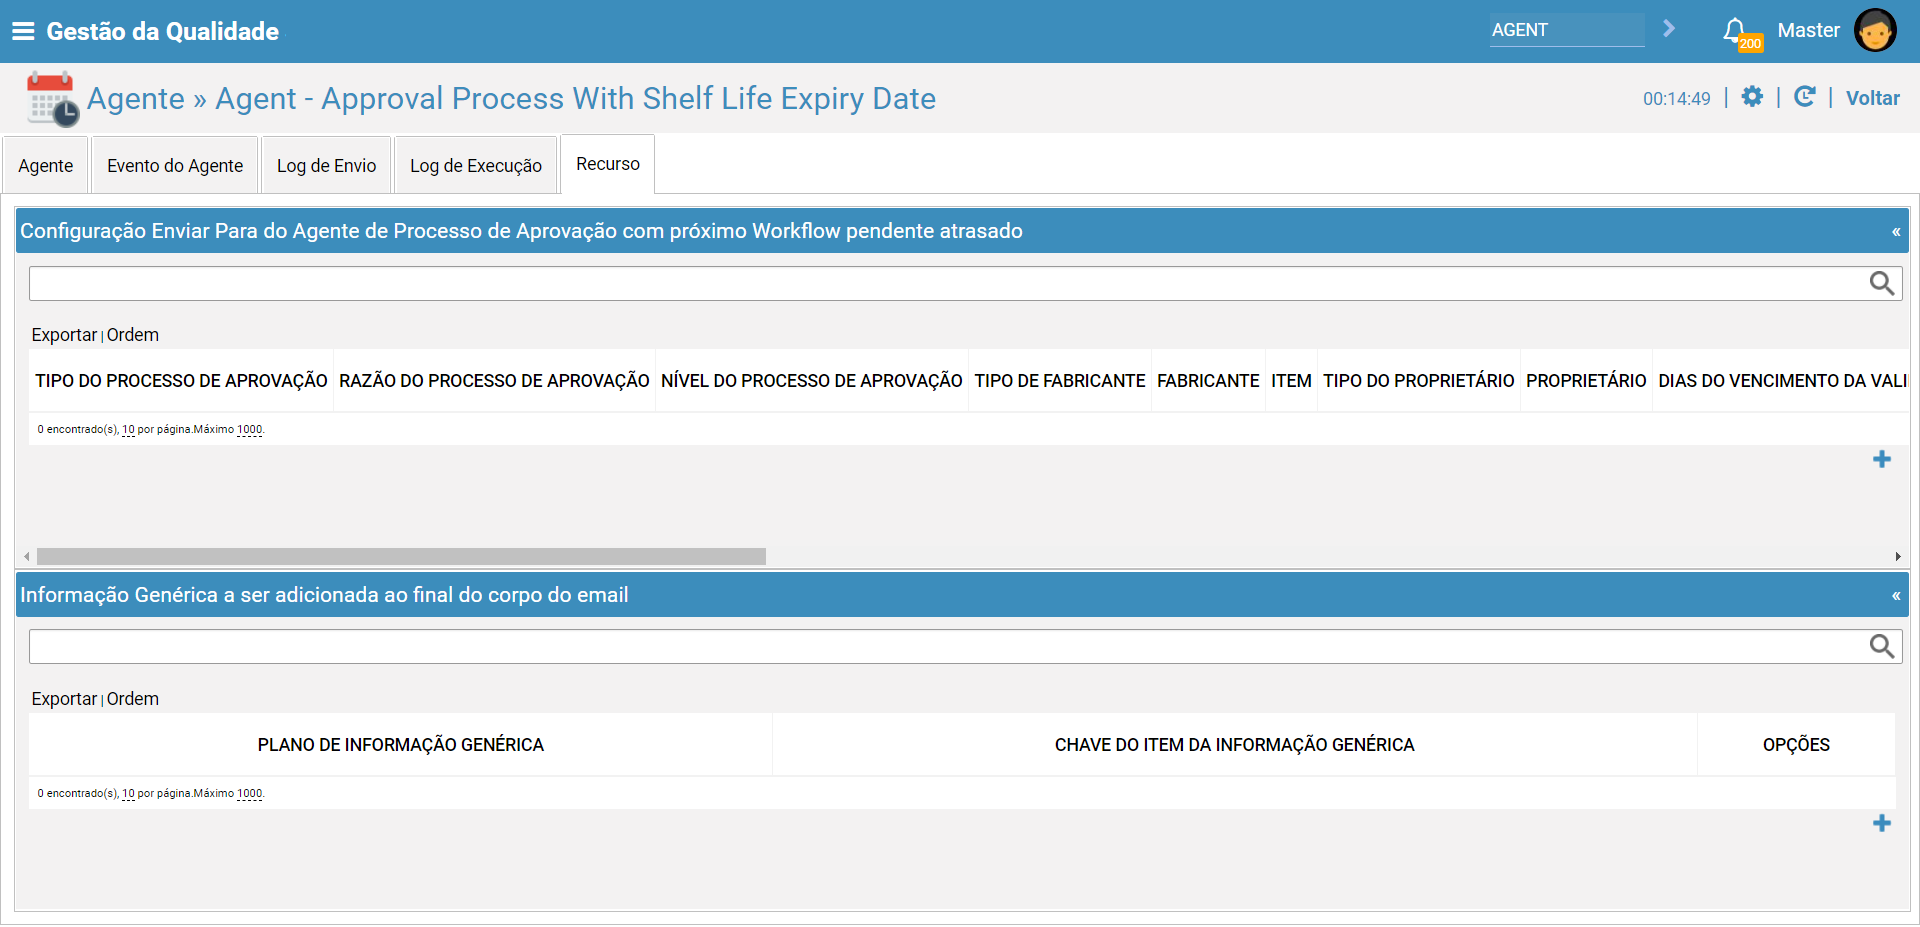Change maximum 1000 in second table
Viewport: 1920px width, 927px height.
[250, 794]
